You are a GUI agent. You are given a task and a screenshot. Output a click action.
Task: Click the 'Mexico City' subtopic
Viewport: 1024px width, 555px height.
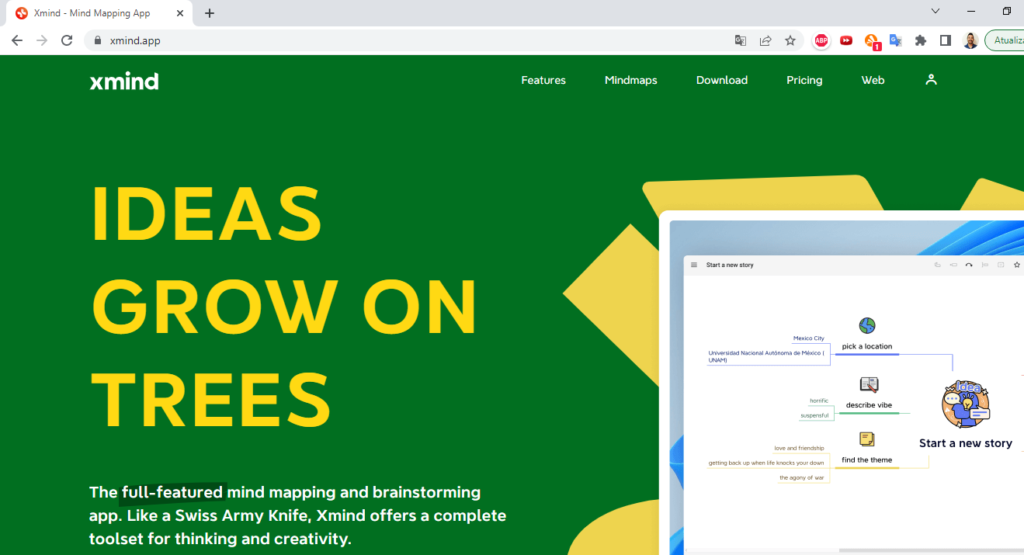tap(808, 338)
